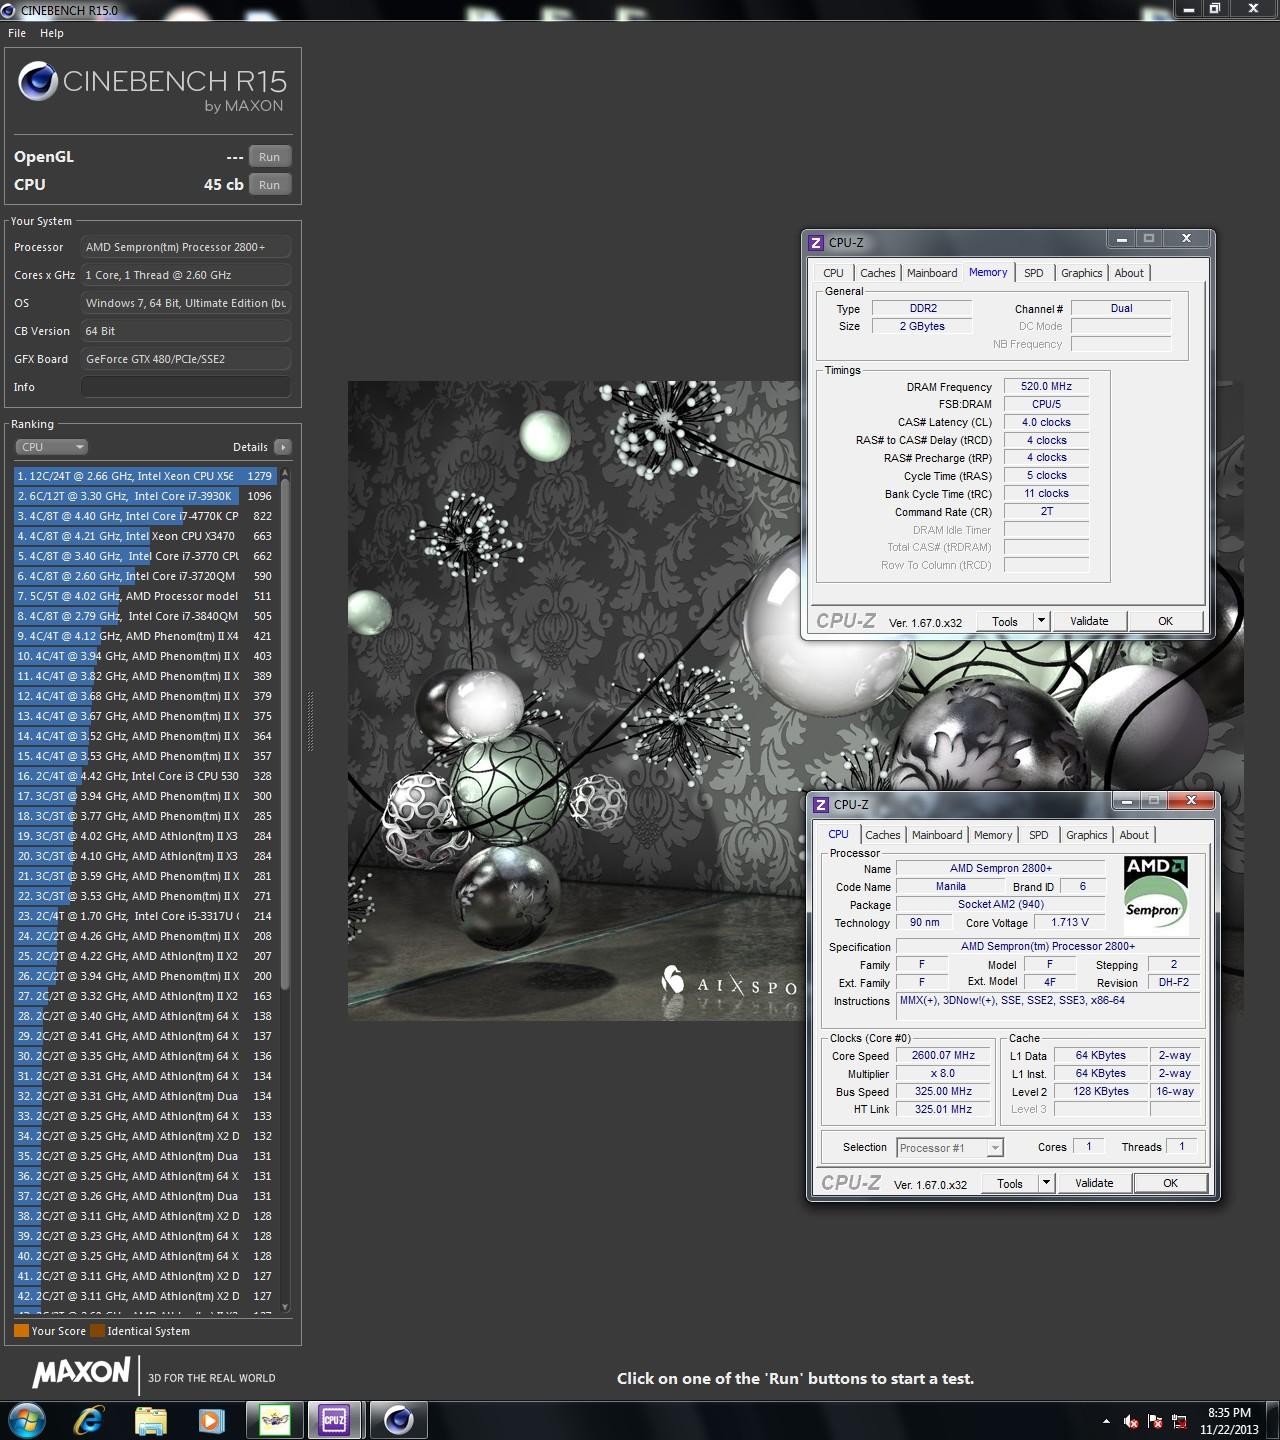Select ranking row 23 Core i5-3317U
The image size is (1280, 1440).
[x=145, y=916]
